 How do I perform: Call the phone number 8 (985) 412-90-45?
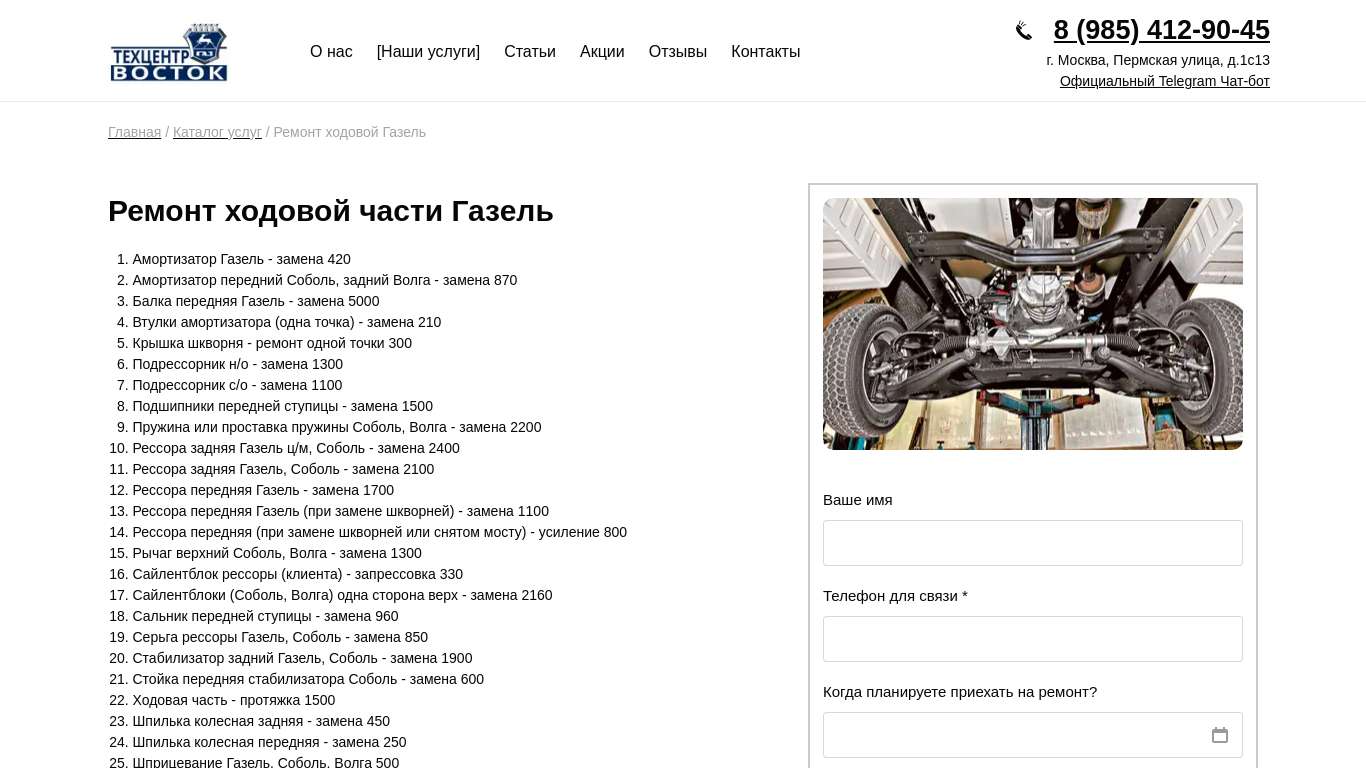point(1161,30)
